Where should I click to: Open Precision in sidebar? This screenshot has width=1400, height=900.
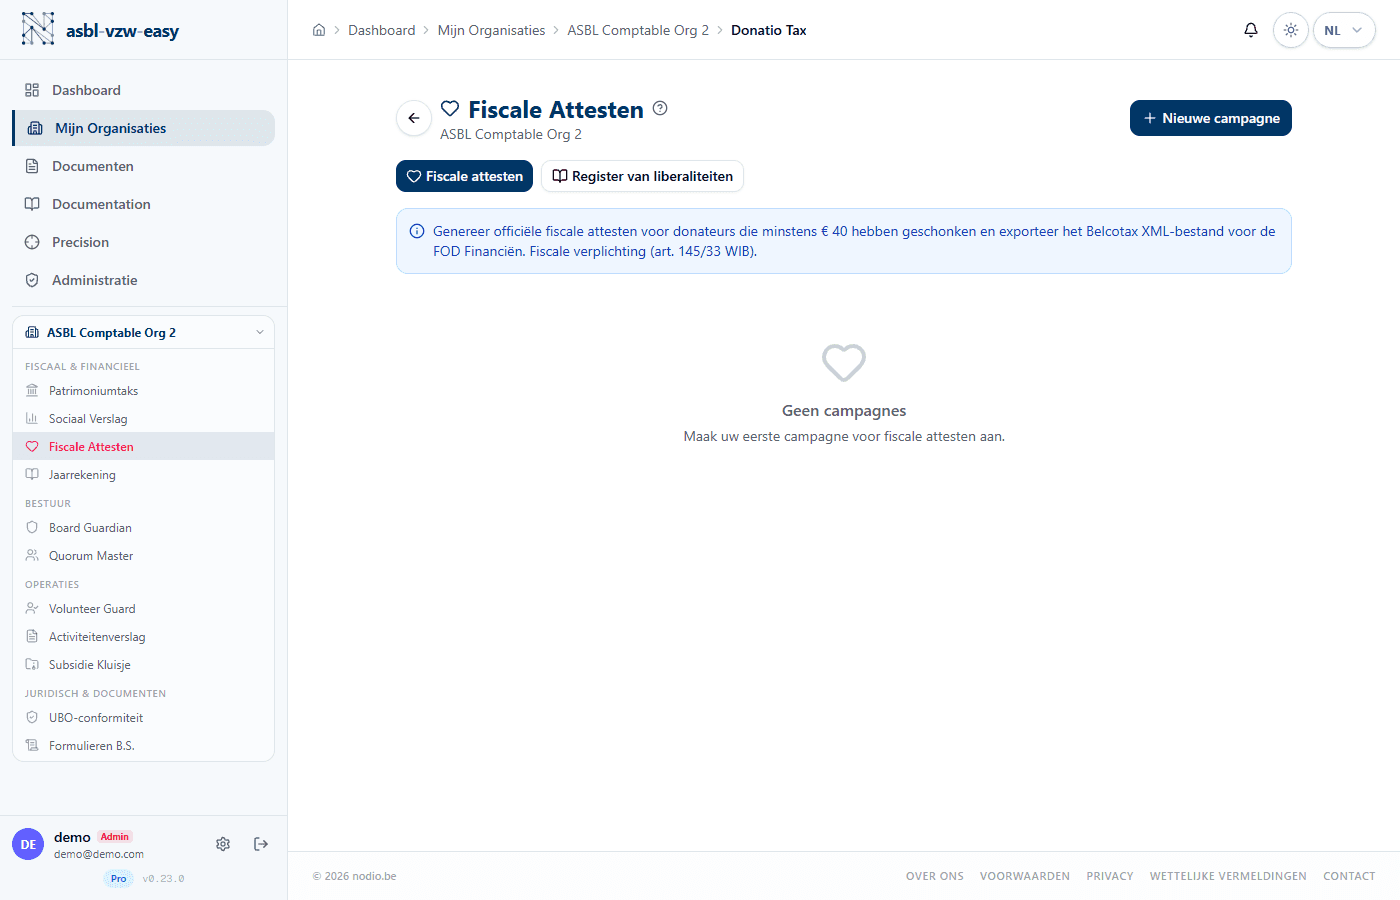click(143, 242)
